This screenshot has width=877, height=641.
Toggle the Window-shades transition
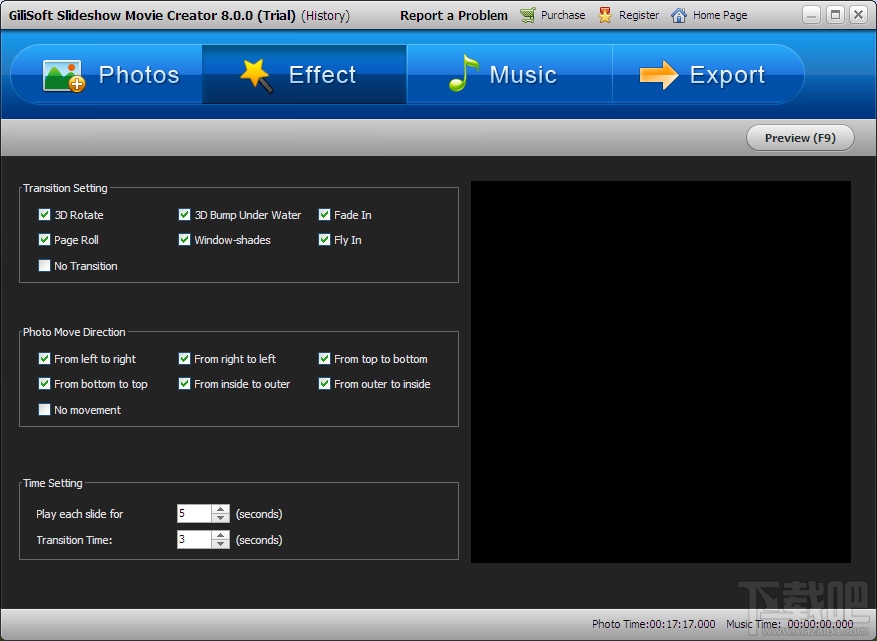(x=184, y=240)
